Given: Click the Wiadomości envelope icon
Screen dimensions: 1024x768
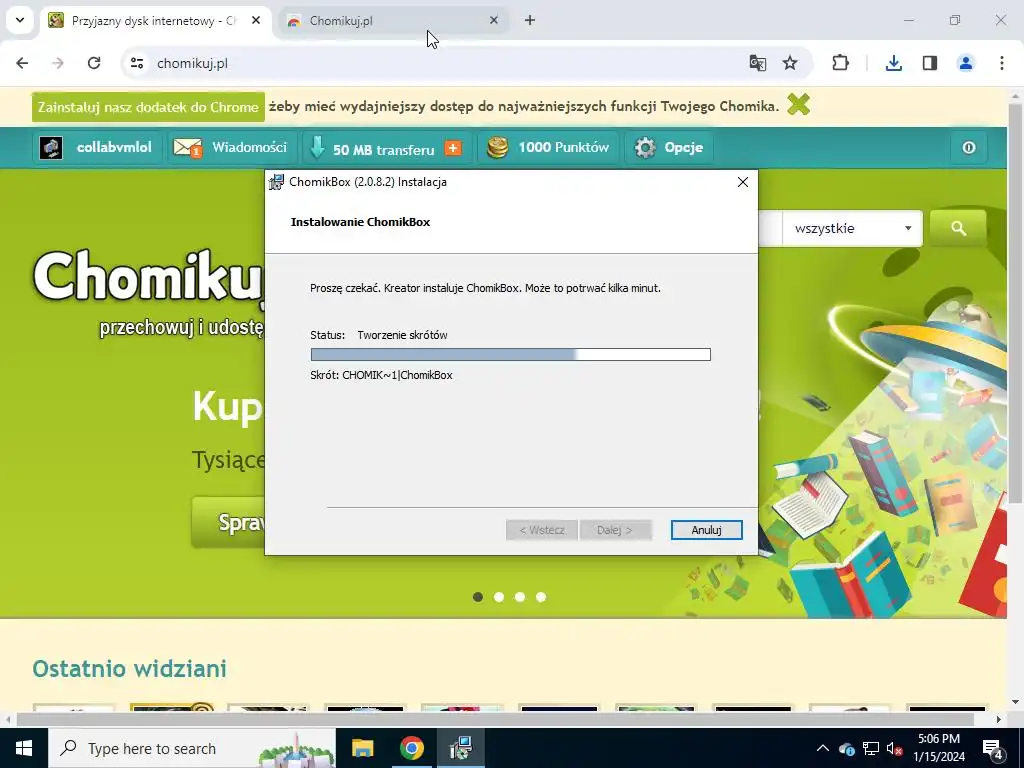Looking at the screenshot, I should pyautogui.click(x=187, y=148).
